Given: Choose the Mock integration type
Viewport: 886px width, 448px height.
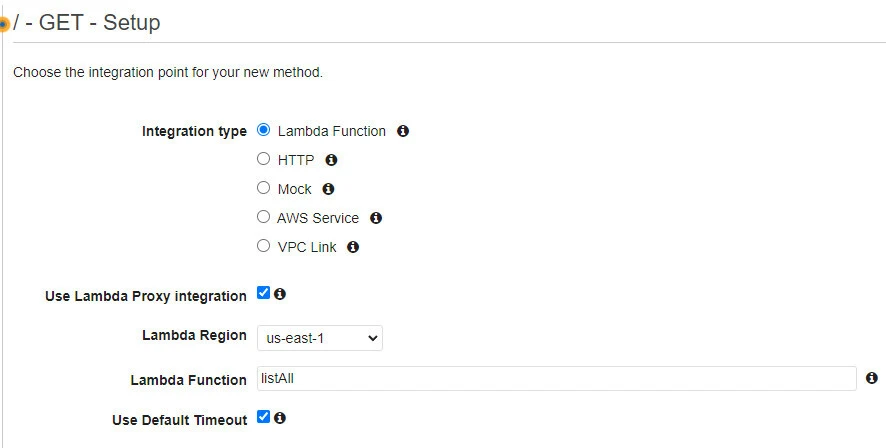Looking at the screenshot, I should pyautogui.click(x=264, y=188).
